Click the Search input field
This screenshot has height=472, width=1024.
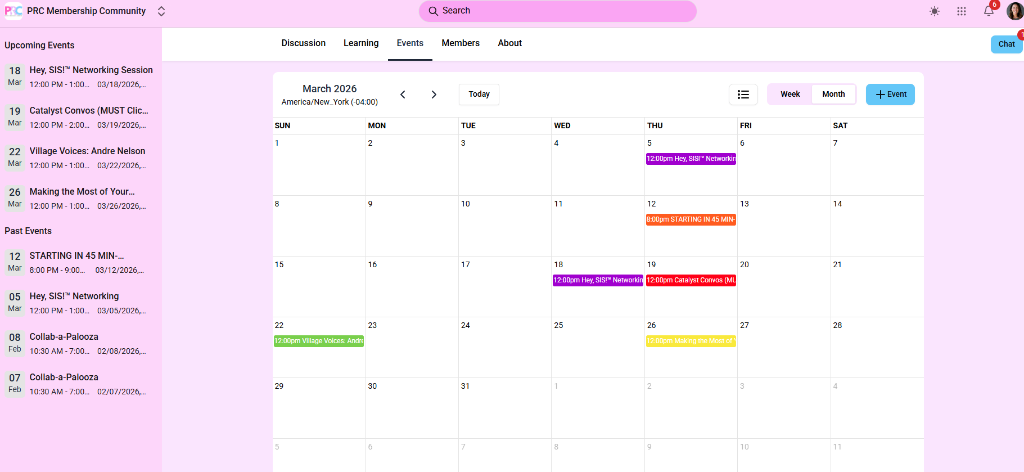pos(557,11)
